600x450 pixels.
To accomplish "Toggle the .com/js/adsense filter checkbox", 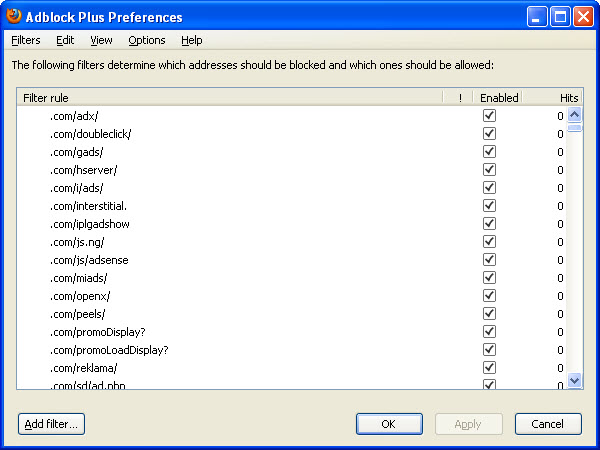I will point(489,259).
